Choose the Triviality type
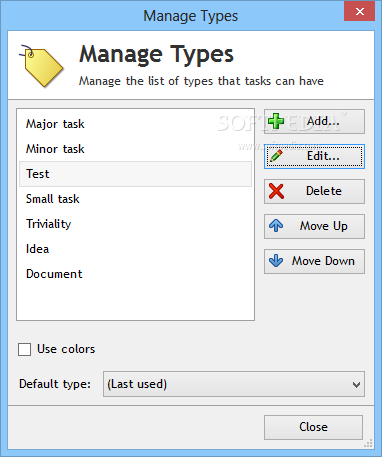This screenshot has height=457, width=382. click(135, 224)
